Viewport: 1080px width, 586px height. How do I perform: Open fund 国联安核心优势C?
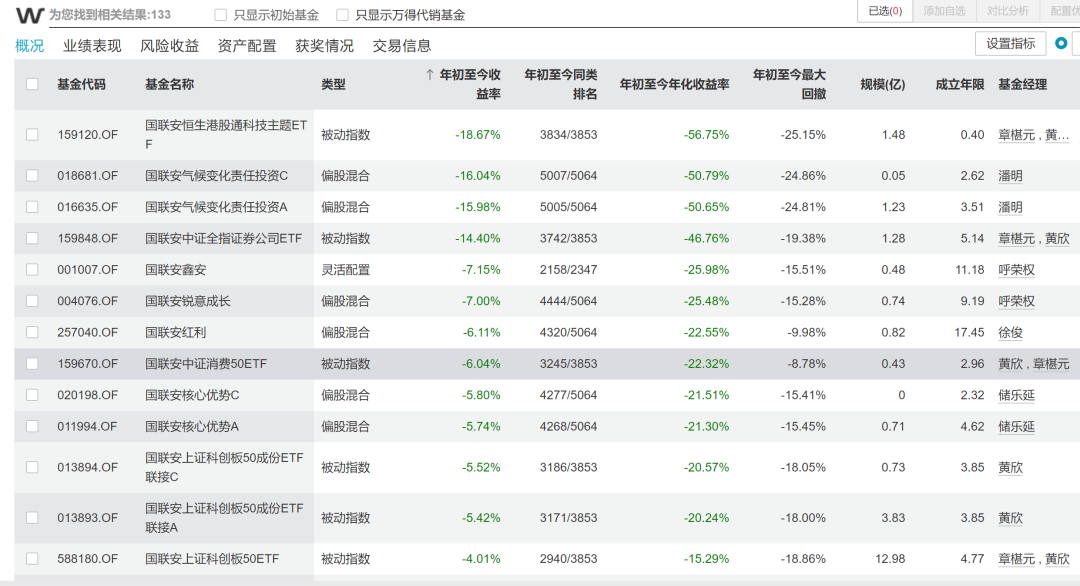[192, 395]
